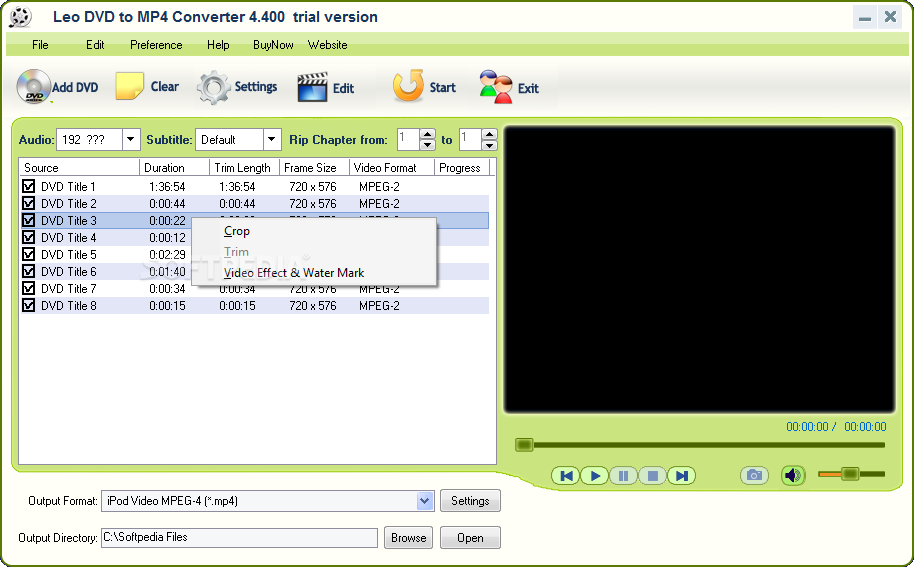Image resolution: width=914 pixels, height=567 pixels.
Task: Click the Clear sticky note icon
Action: pos(129,87)
